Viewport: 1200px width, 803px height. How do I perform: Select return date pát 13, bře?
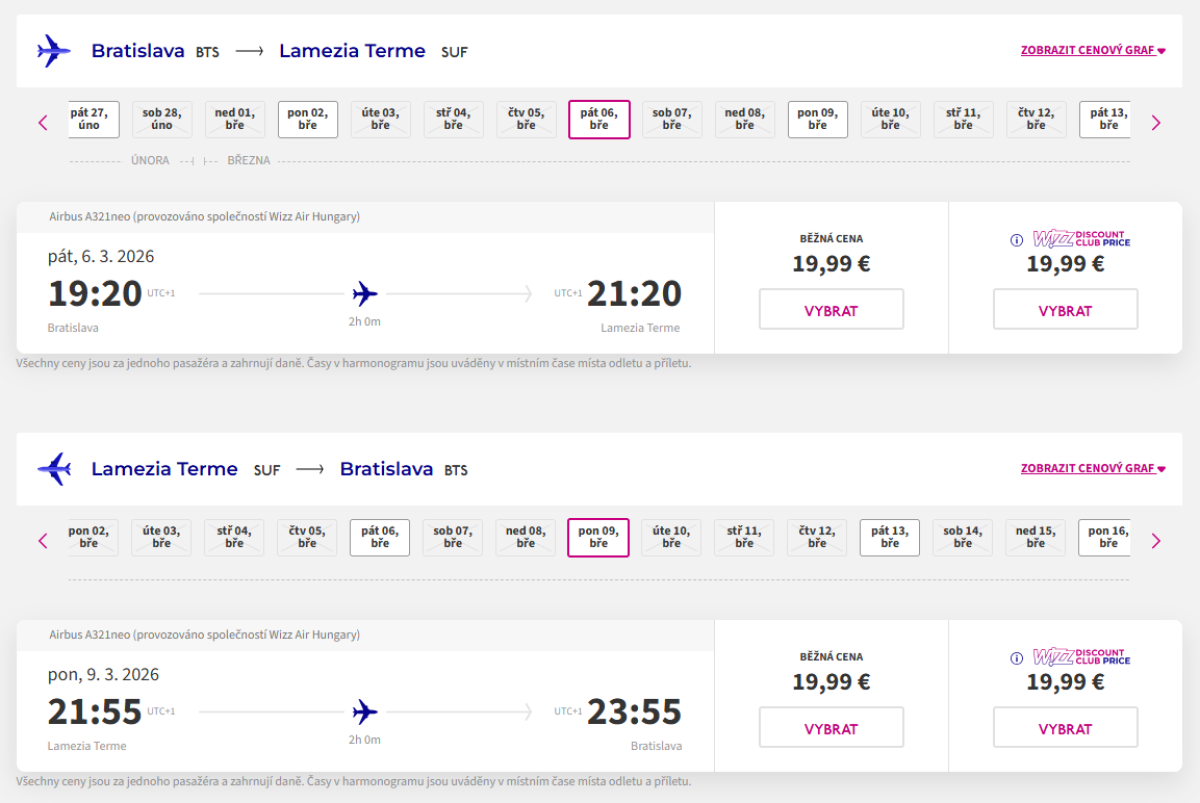(889, 537)
